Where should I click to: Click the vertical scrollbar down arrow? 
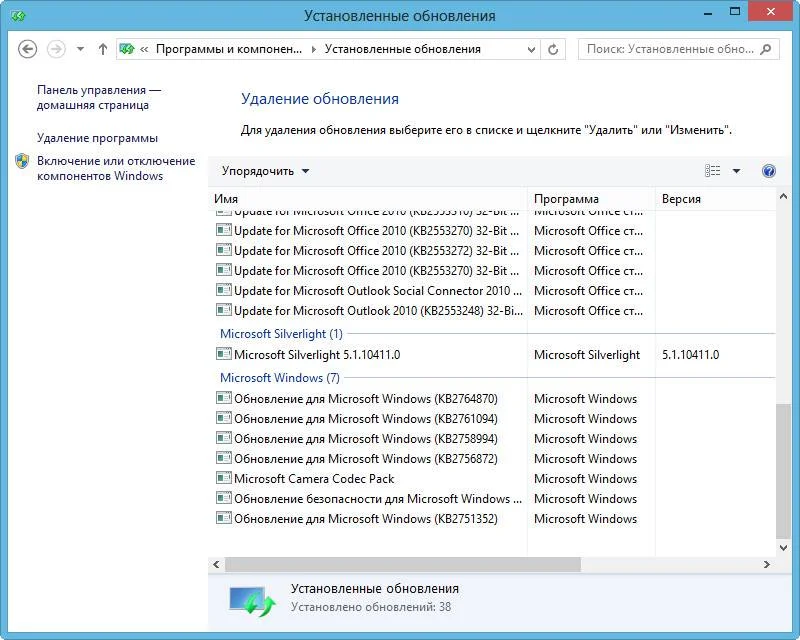coord(783,548)
